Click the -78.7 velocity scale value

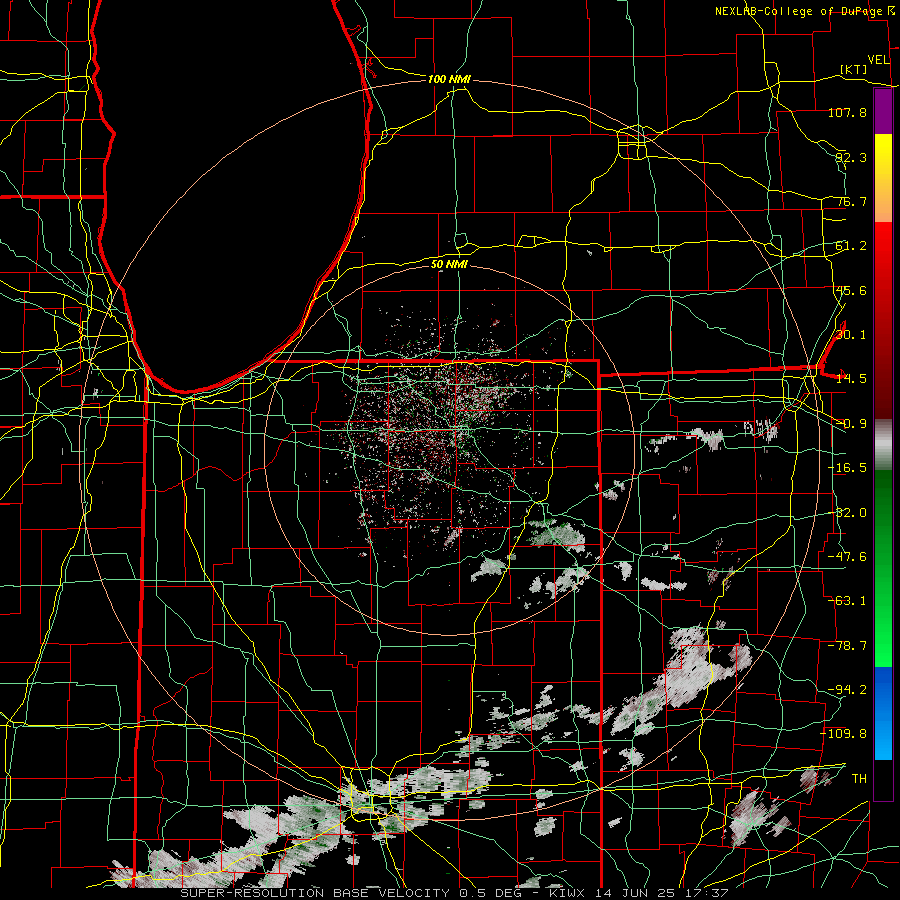847,646
